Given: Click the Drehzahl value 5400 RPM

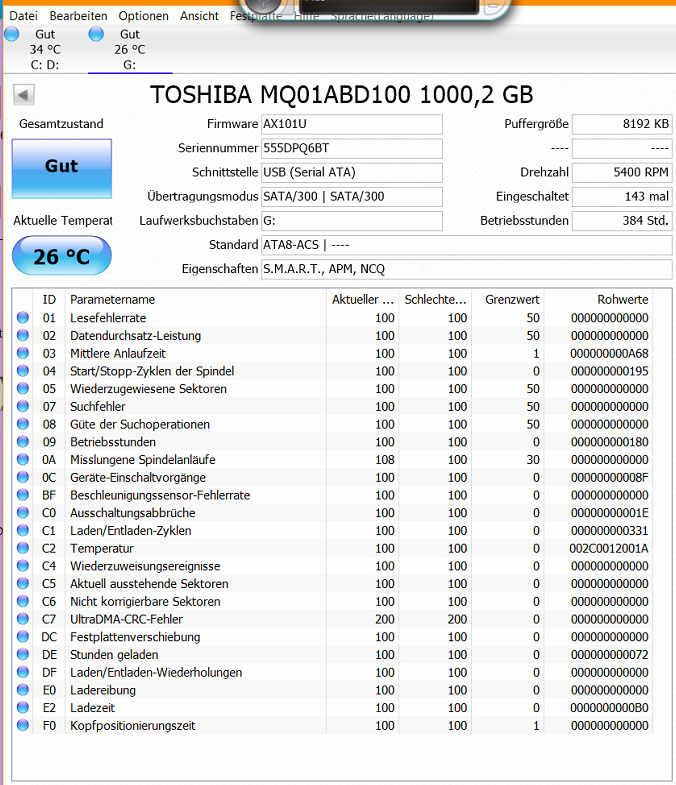Looking at the screenshot, I should pyautogui.click(x=622, y=172).
